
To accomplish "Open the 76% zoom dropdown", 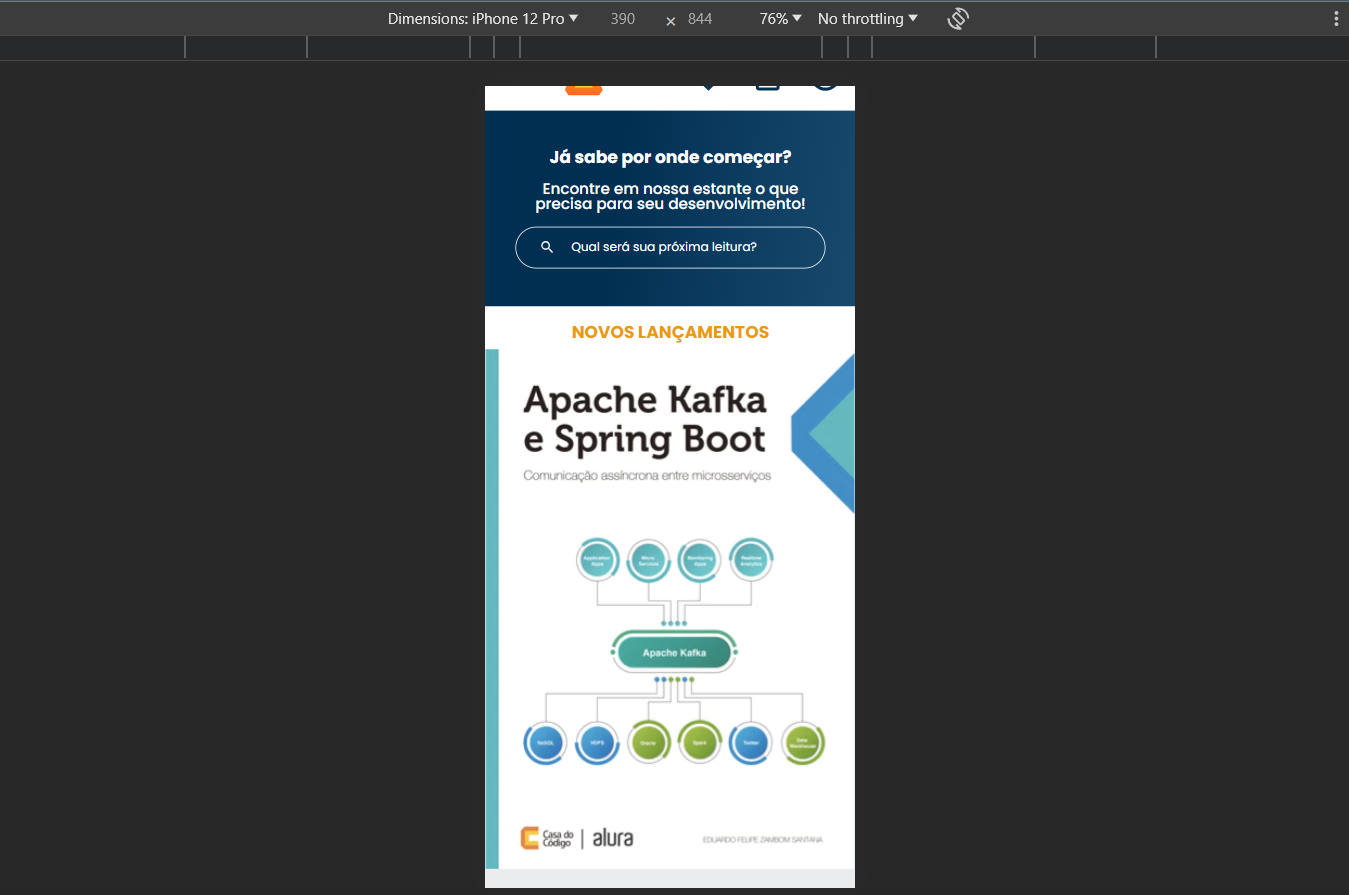I will tap(780, 19).
